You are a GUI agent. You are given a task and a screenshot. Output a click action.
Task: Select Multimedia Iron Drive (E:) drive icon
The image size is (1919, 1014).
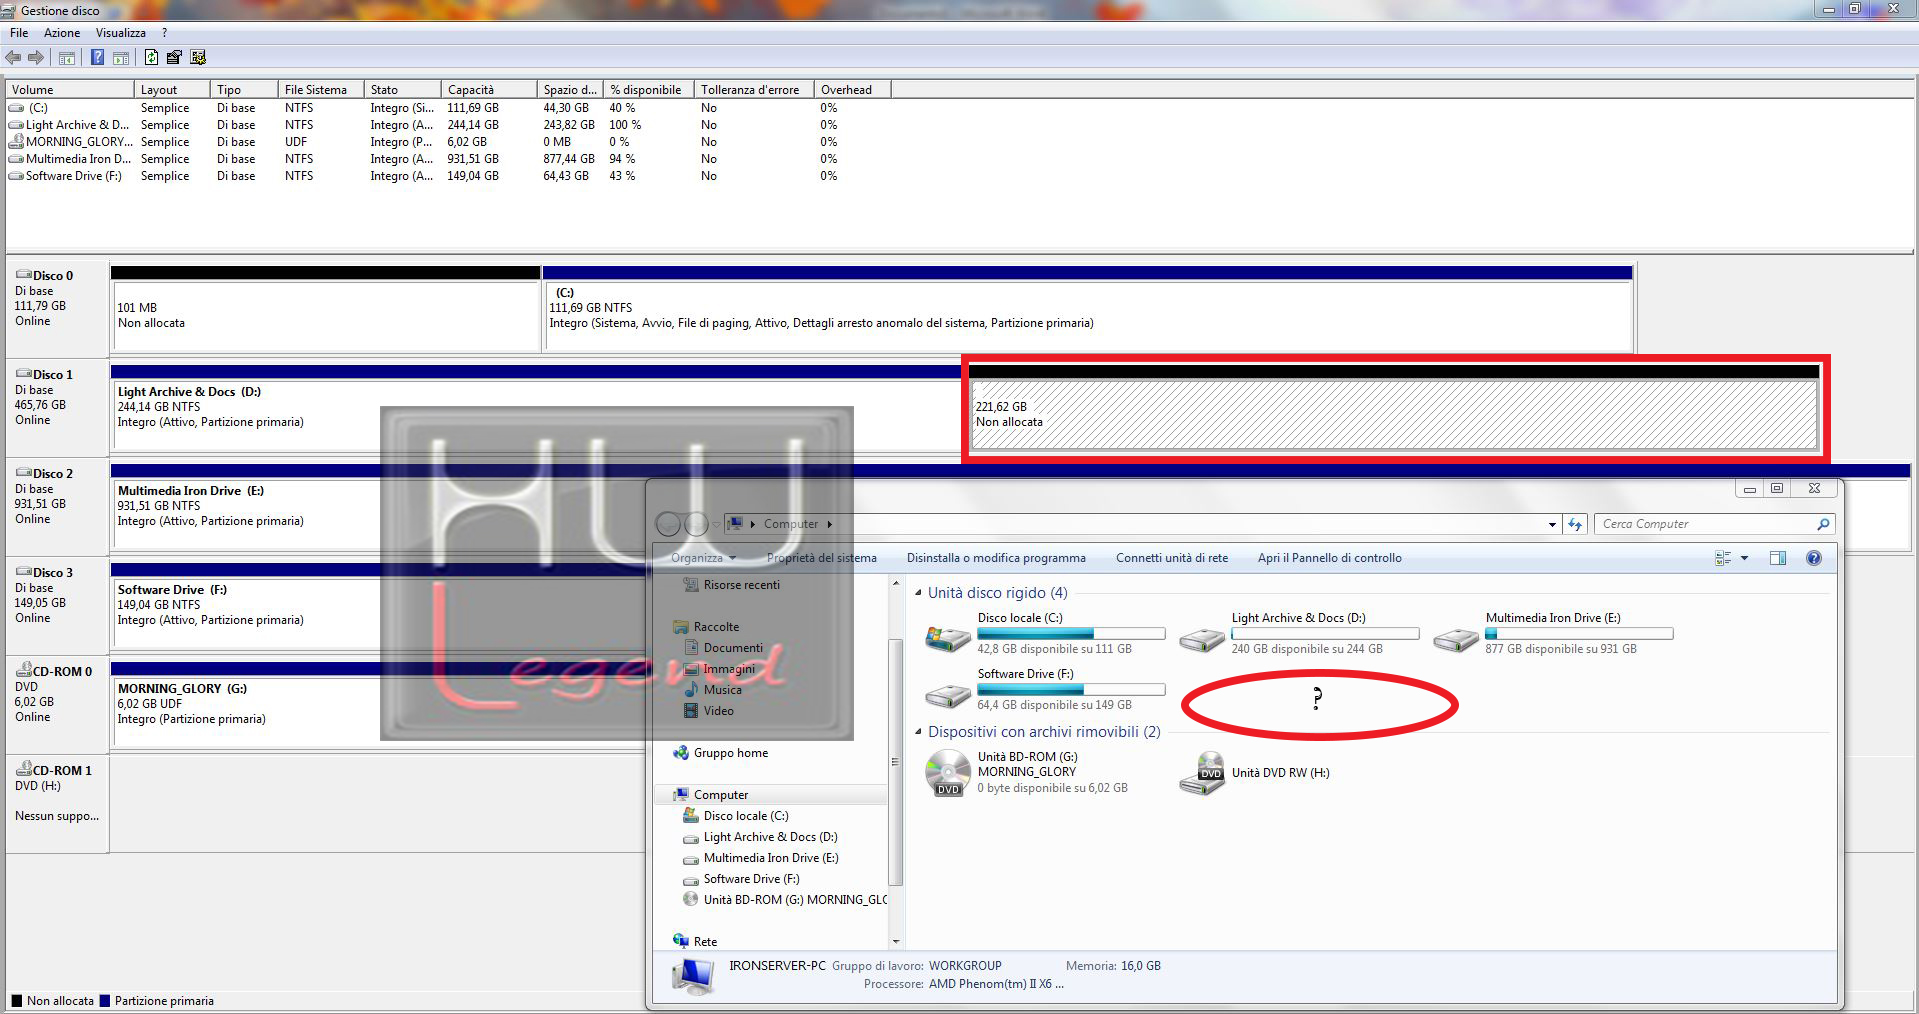coord(1456,639)
